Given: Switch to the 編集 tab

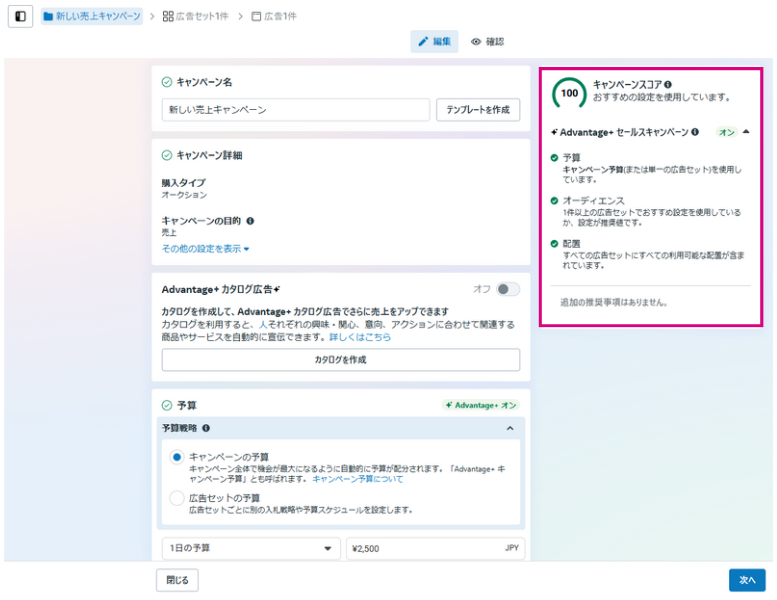Looking at the screenshot, I should pyautogui.click(x=434, y=42).
